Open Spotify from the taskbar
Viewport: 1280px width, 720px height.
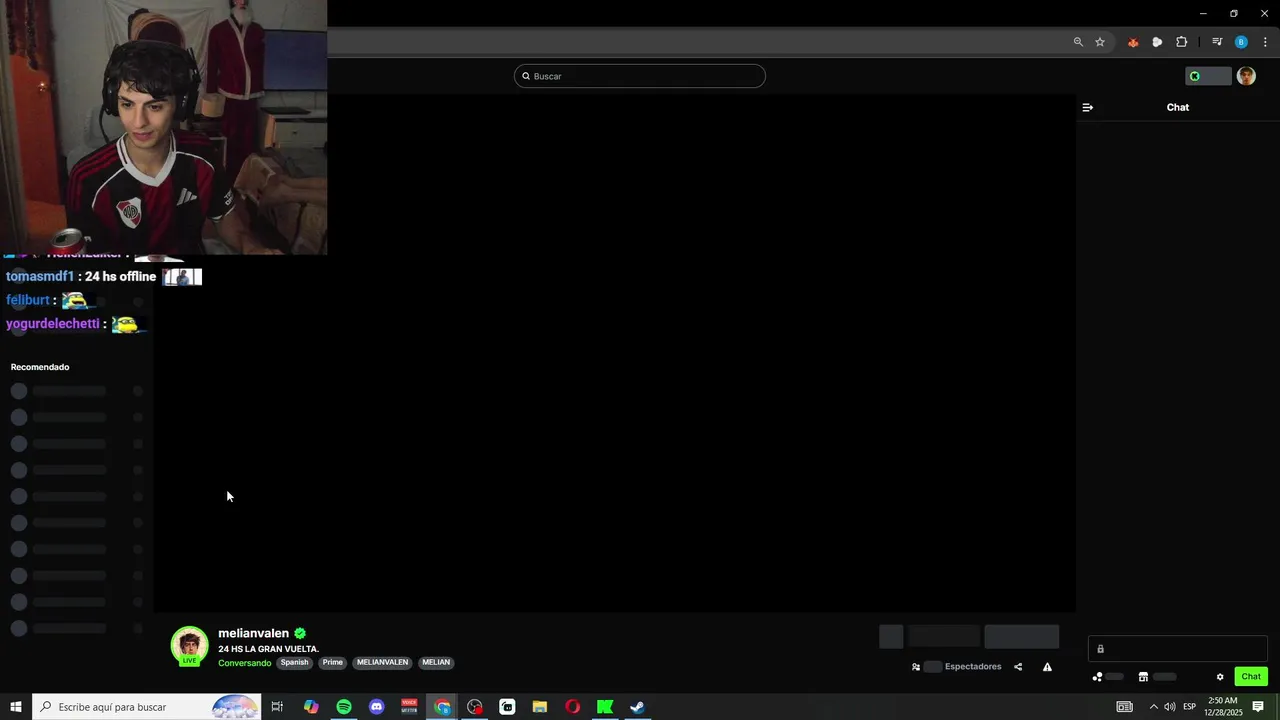coord(344,707)
